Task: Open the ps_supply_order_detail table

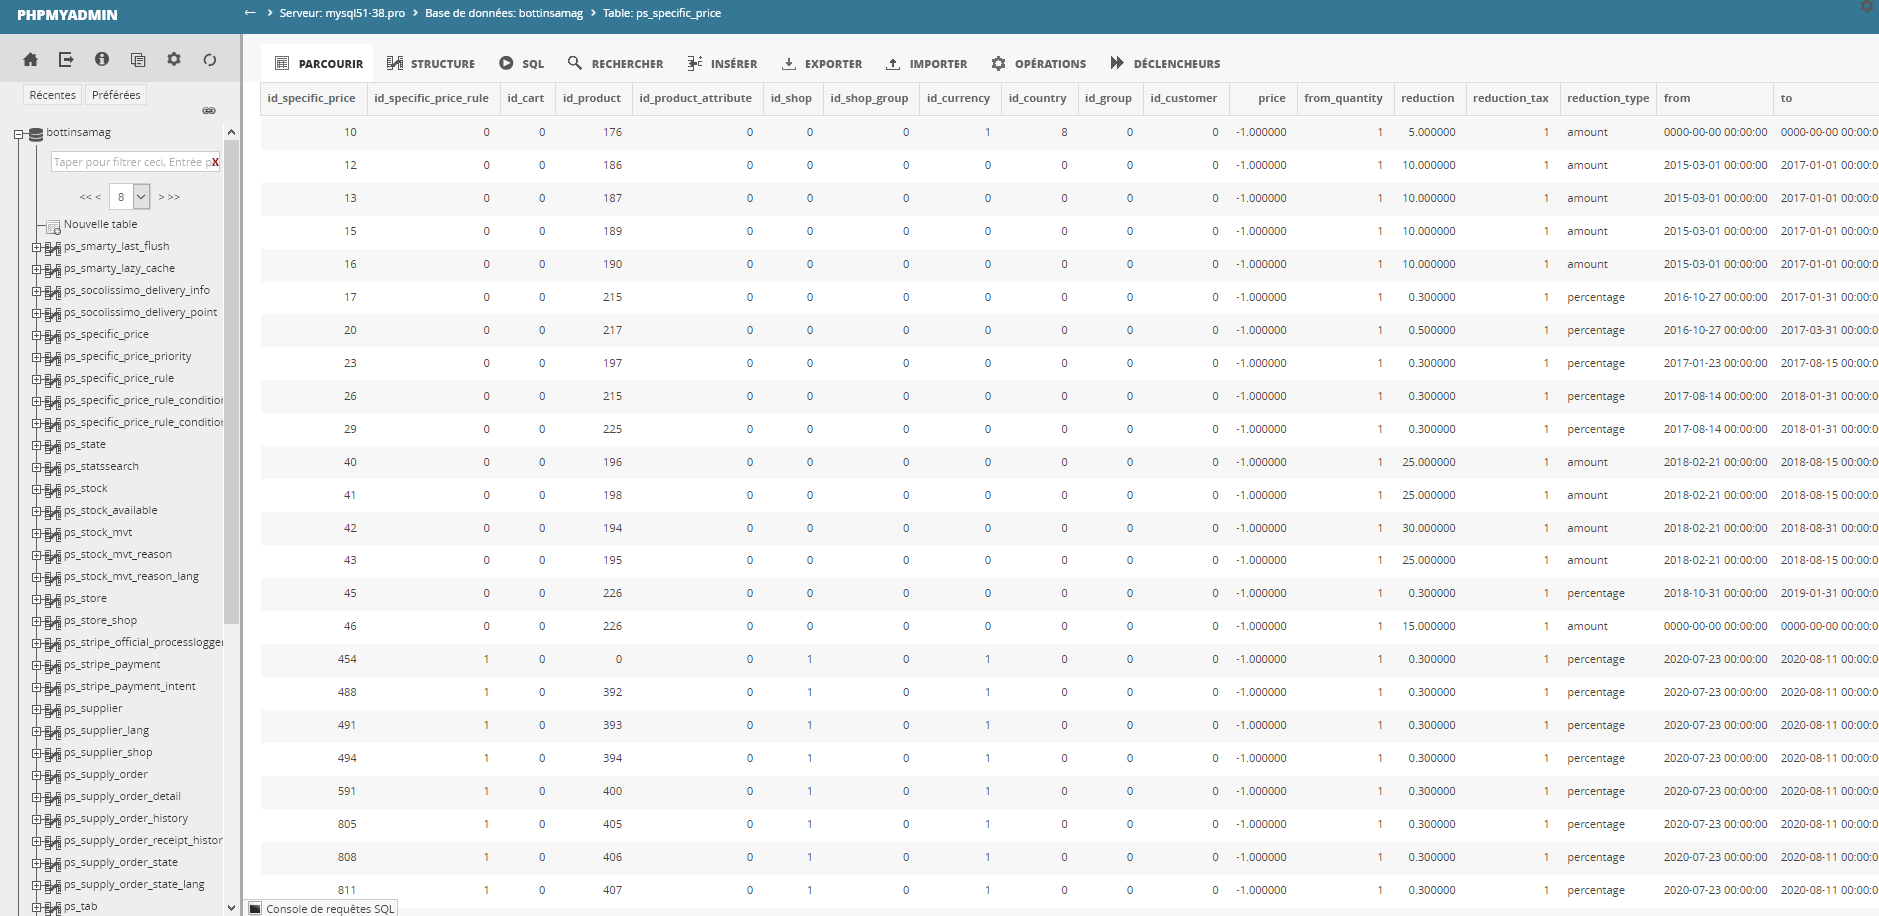Action: tap(122, 796)
